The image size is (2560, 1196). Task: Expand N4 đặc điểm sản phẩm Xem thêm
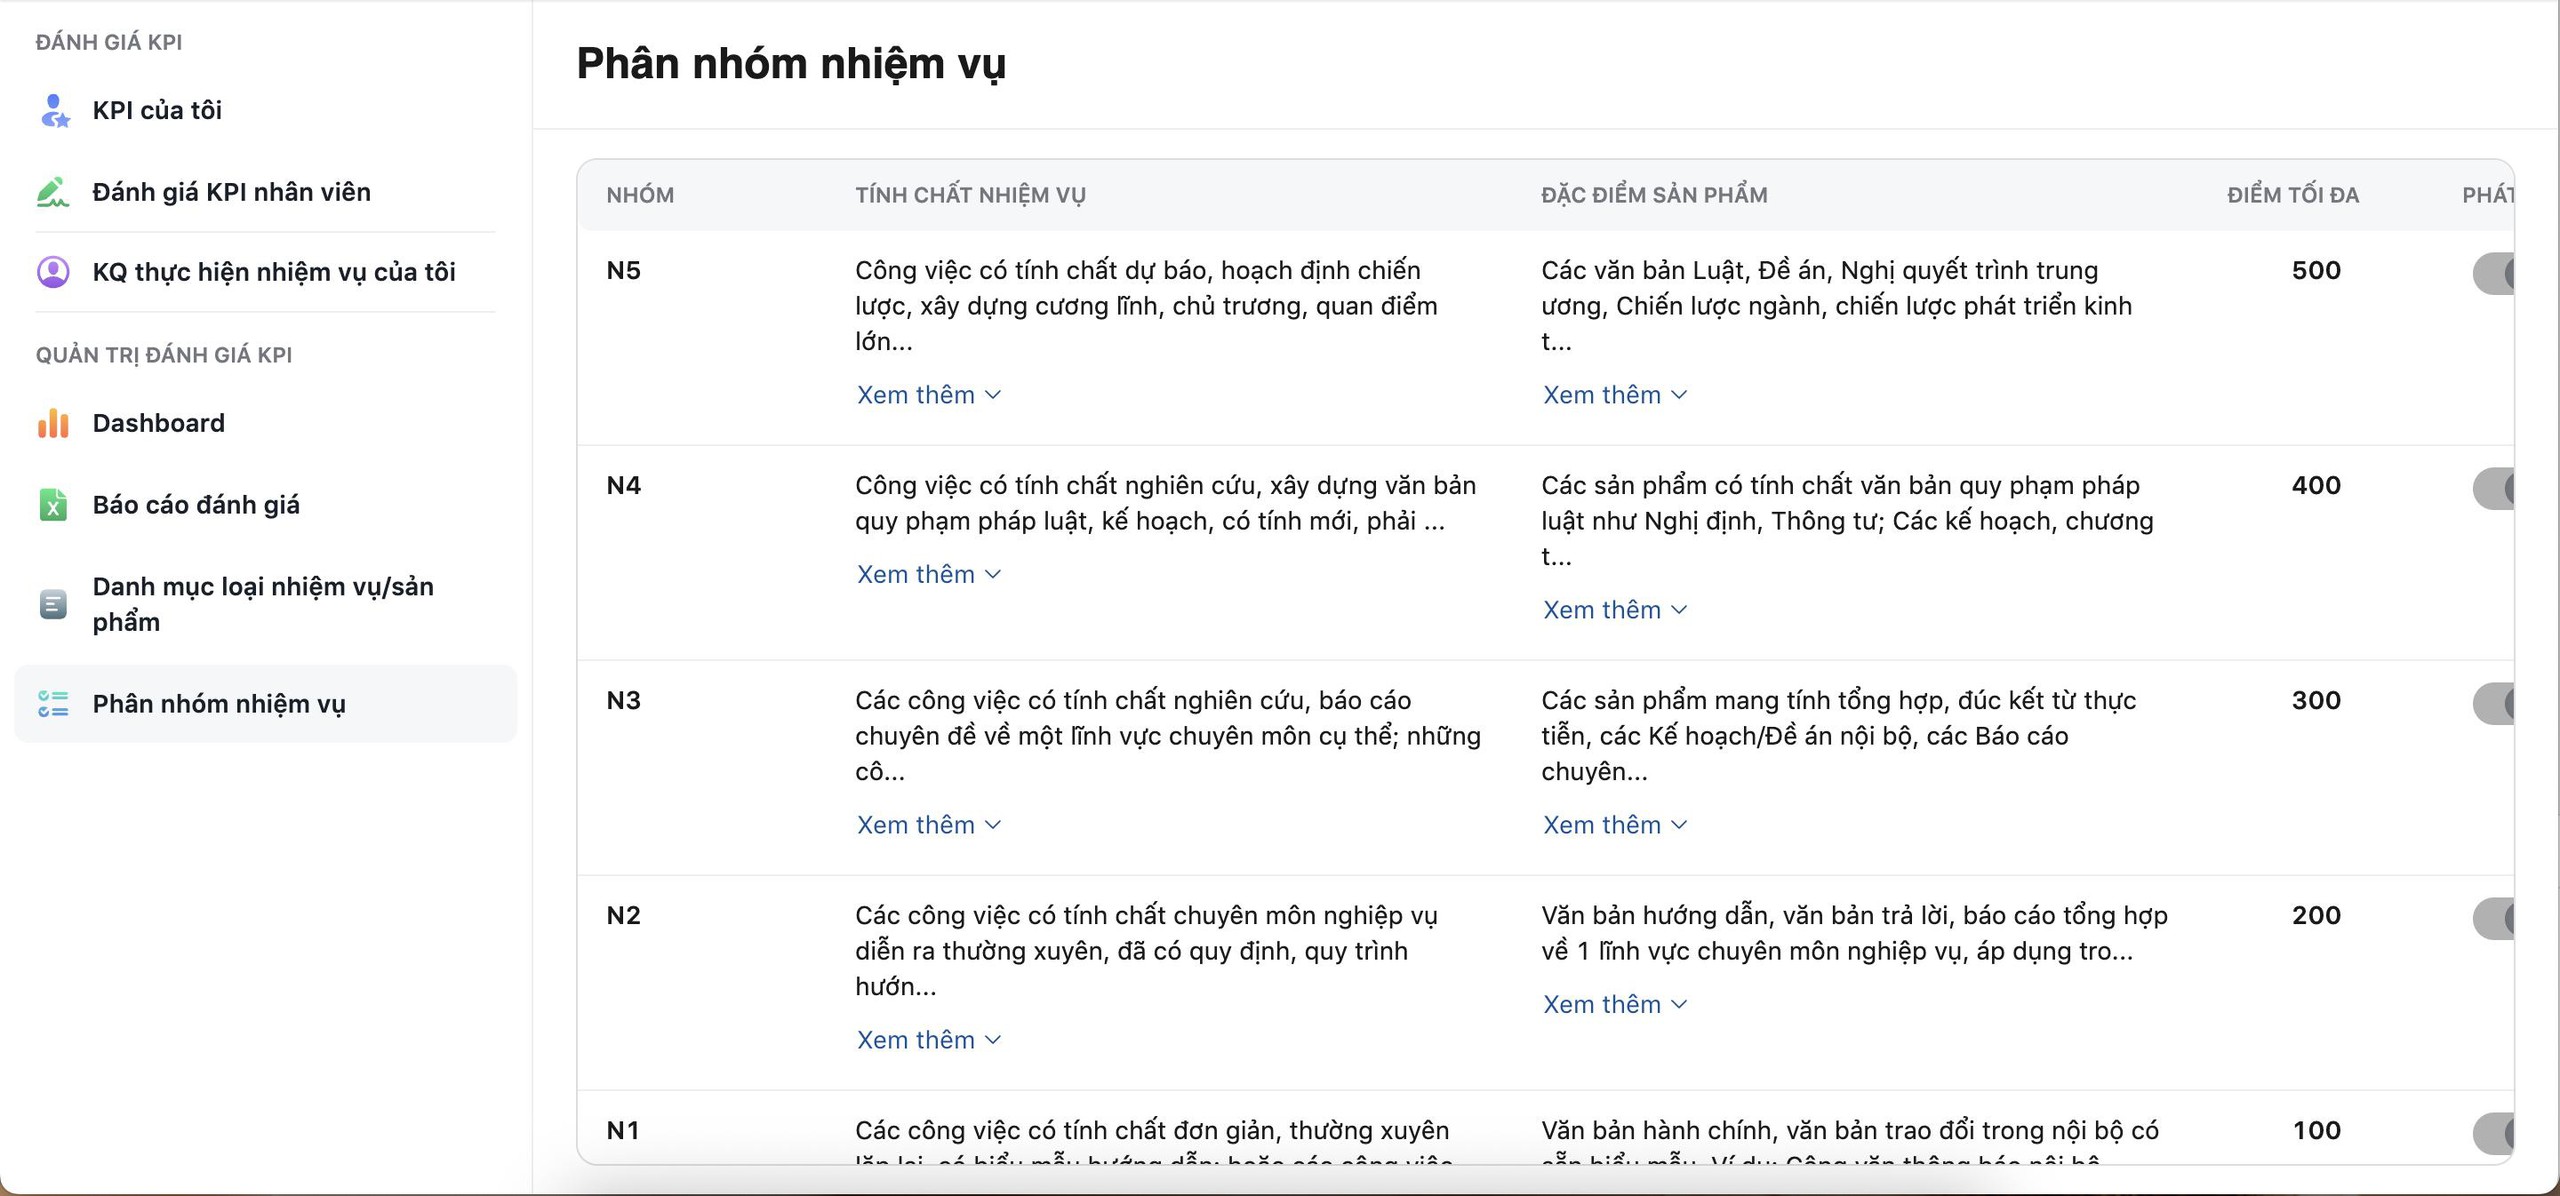coord(1615,610)
